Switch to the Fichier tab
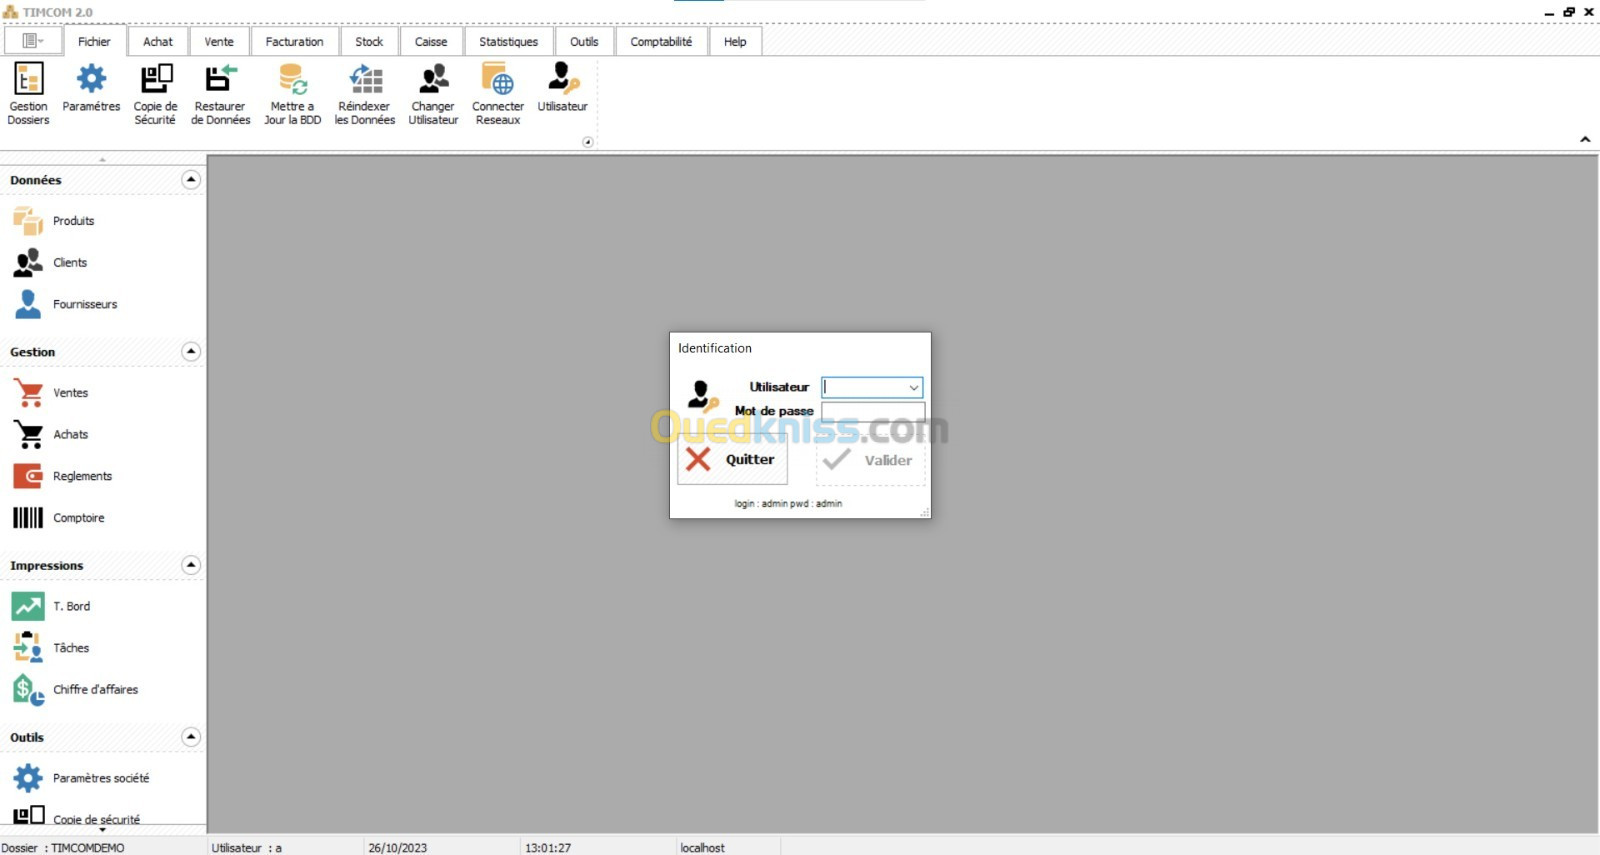This screenshot has width=1600, height=855. point(95,42)
